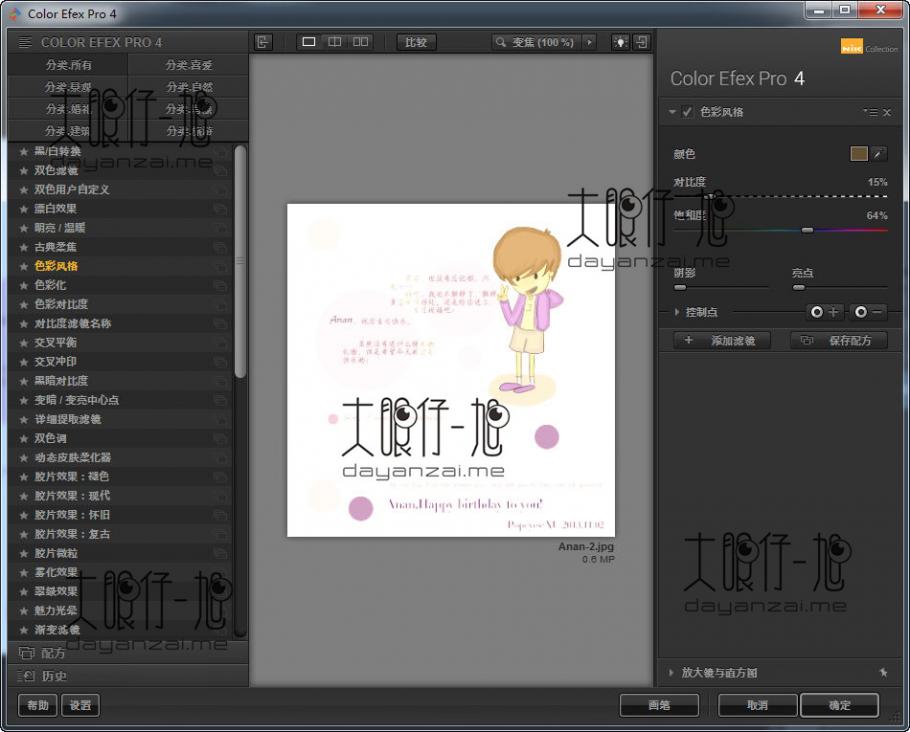Open the 色彩风格 filter options menu
910x732 pixels.
[872, 112]
